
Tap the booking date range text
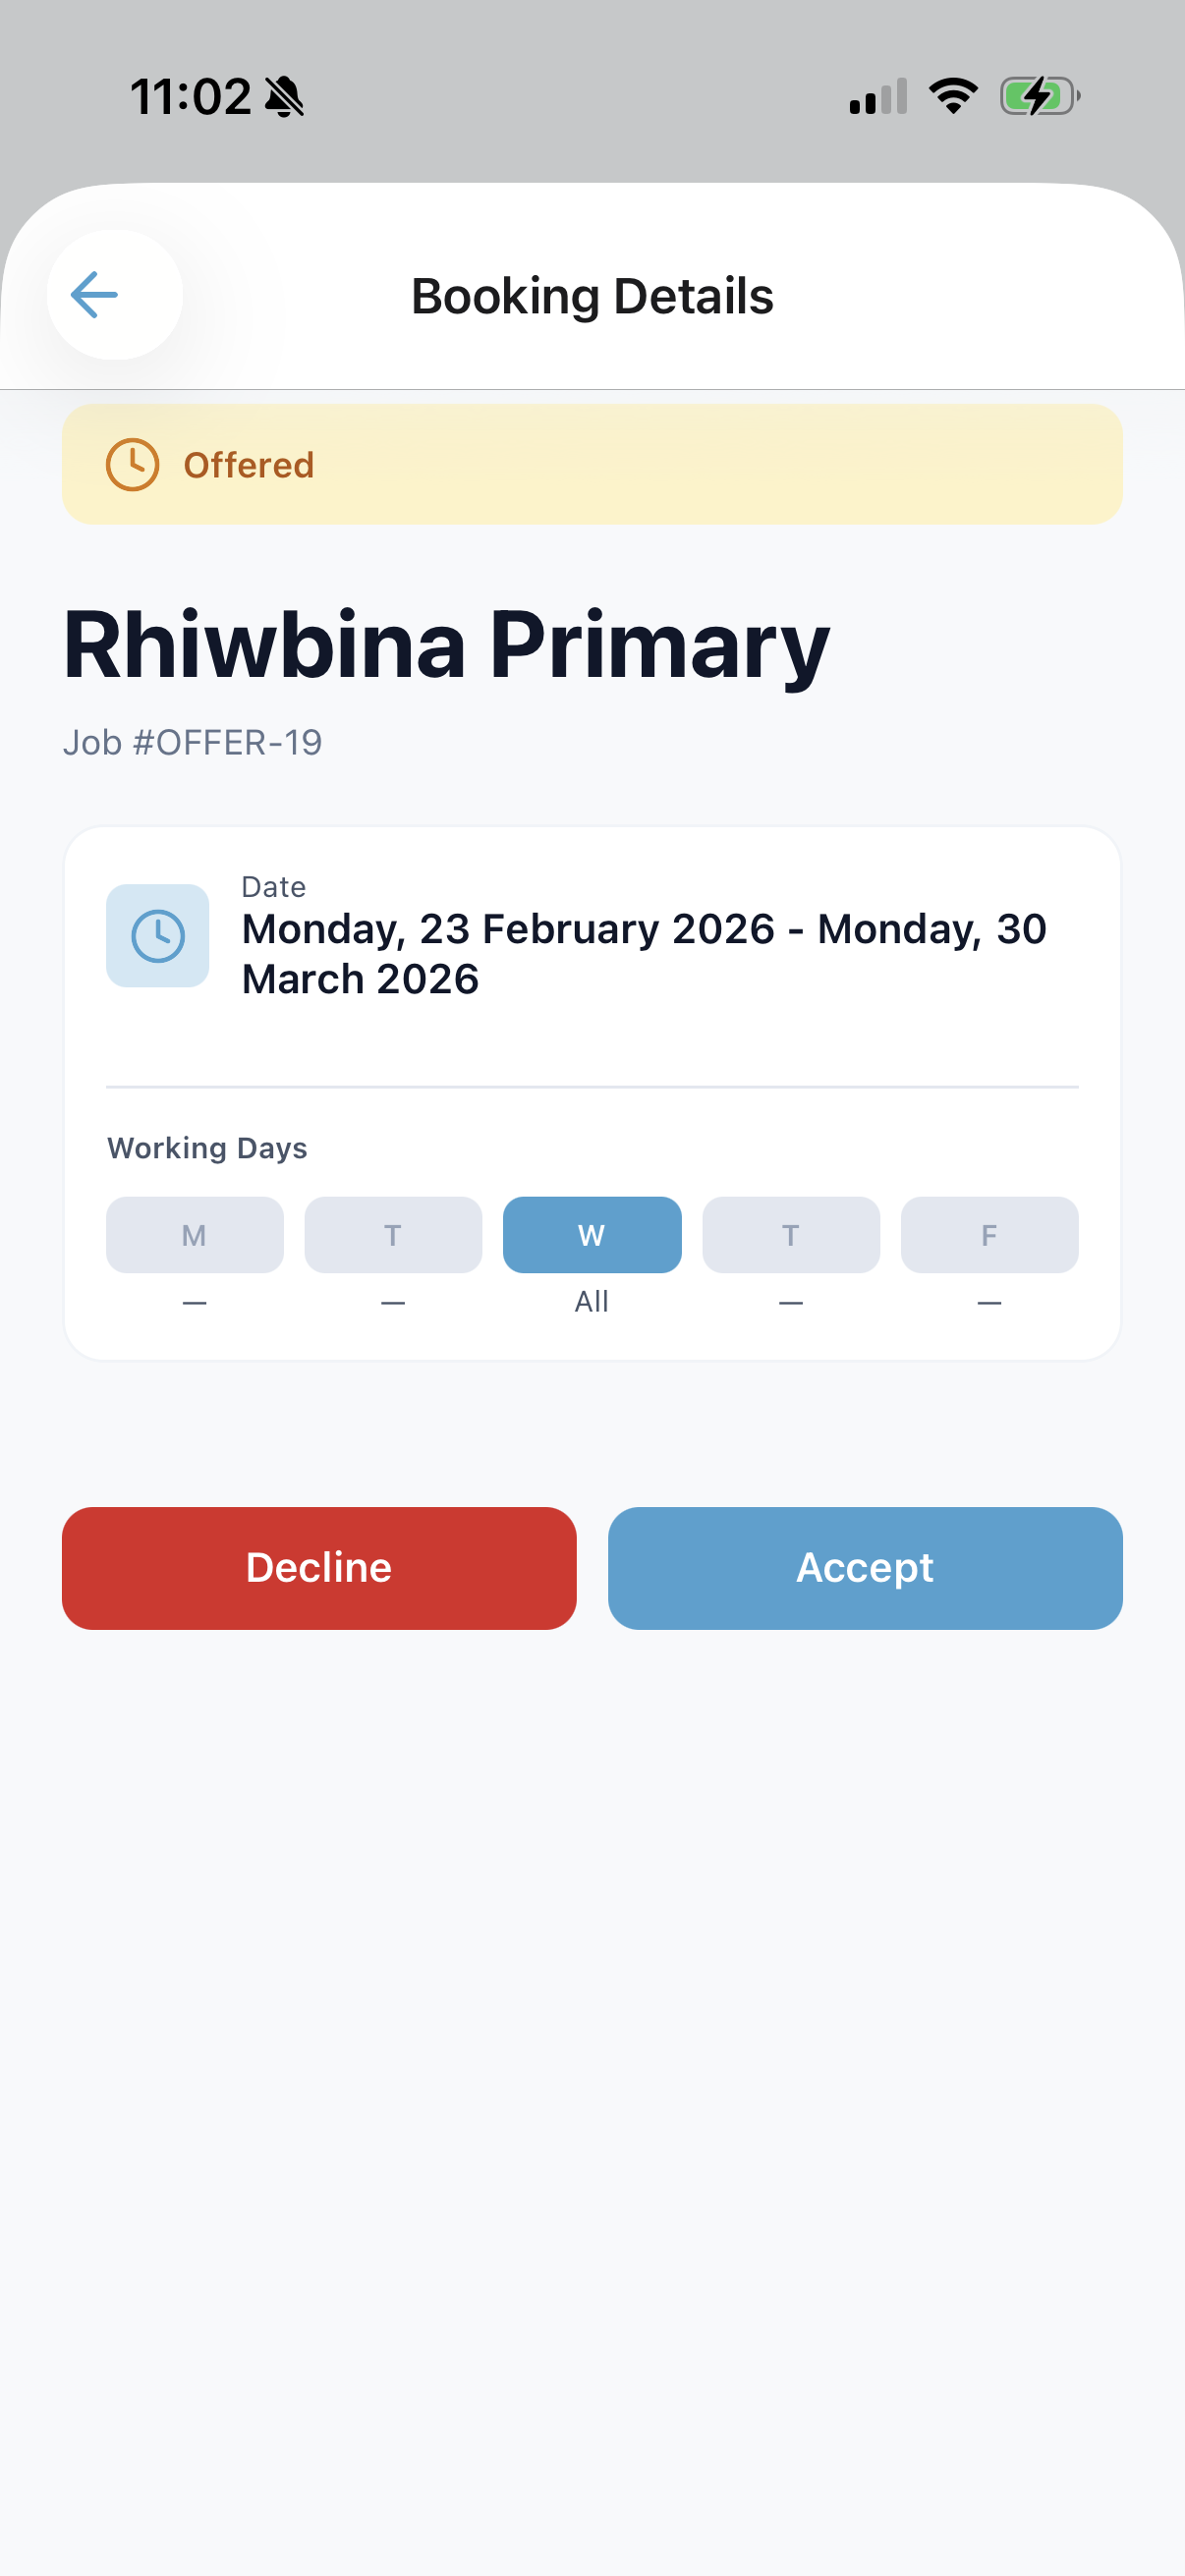(644, 954)
